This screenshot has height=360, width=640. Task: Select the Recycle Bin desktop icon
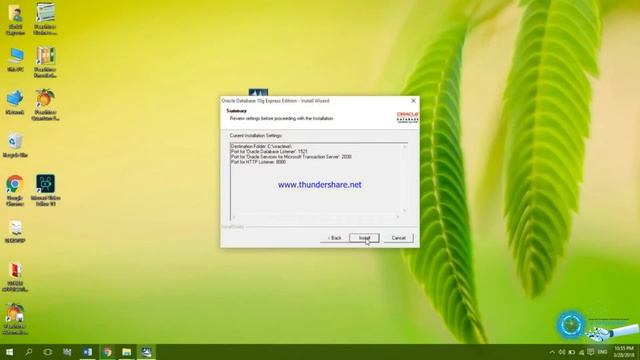coord(15,145)
